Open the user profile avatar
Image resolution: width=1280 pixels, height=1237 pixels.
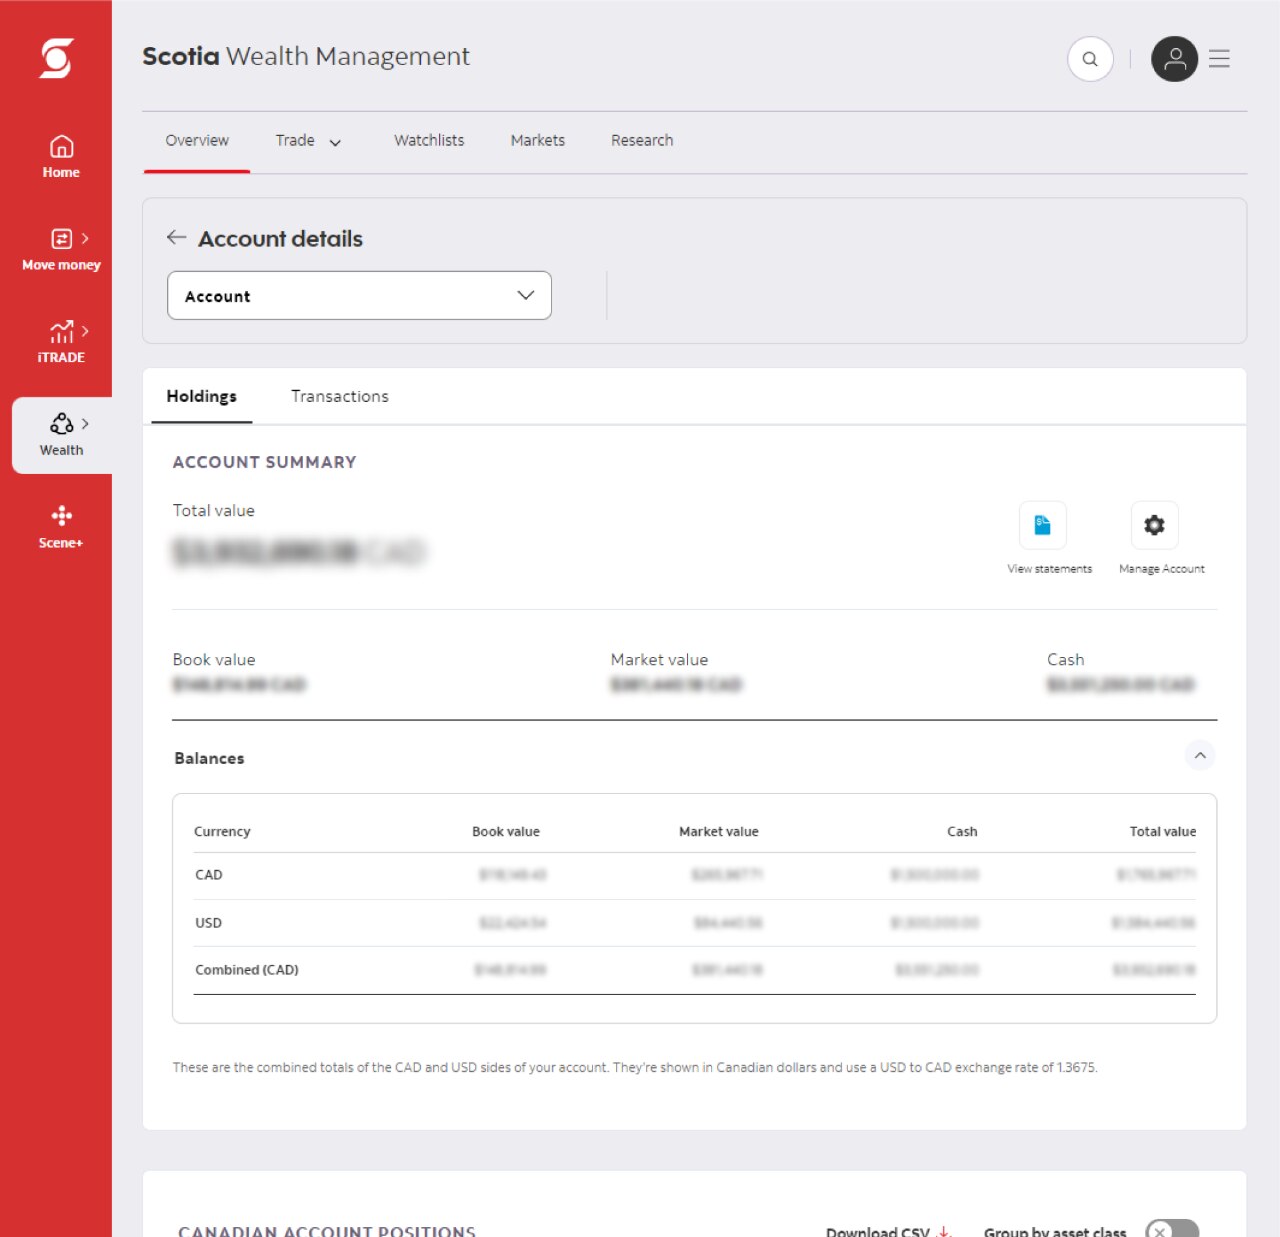tap(1175, 59)
